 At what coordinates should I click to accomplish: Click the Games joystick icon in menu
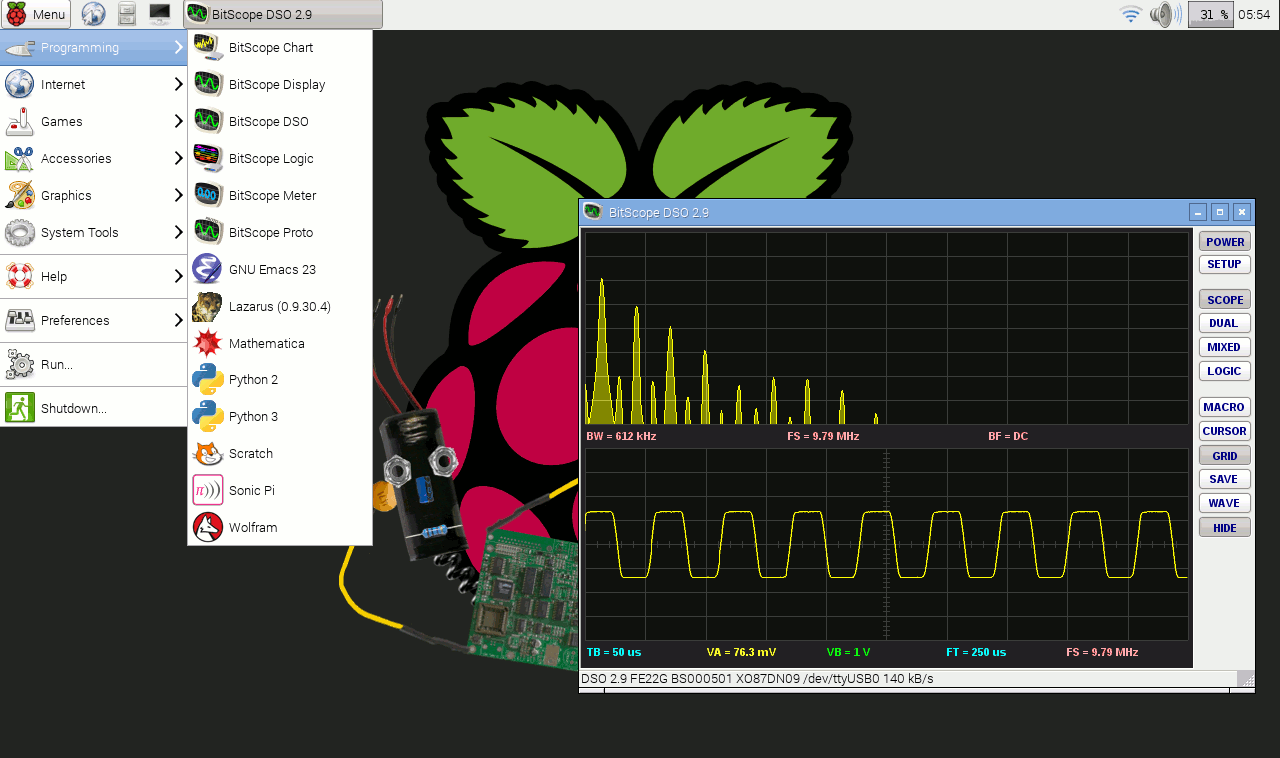click(x=20, y=121)
